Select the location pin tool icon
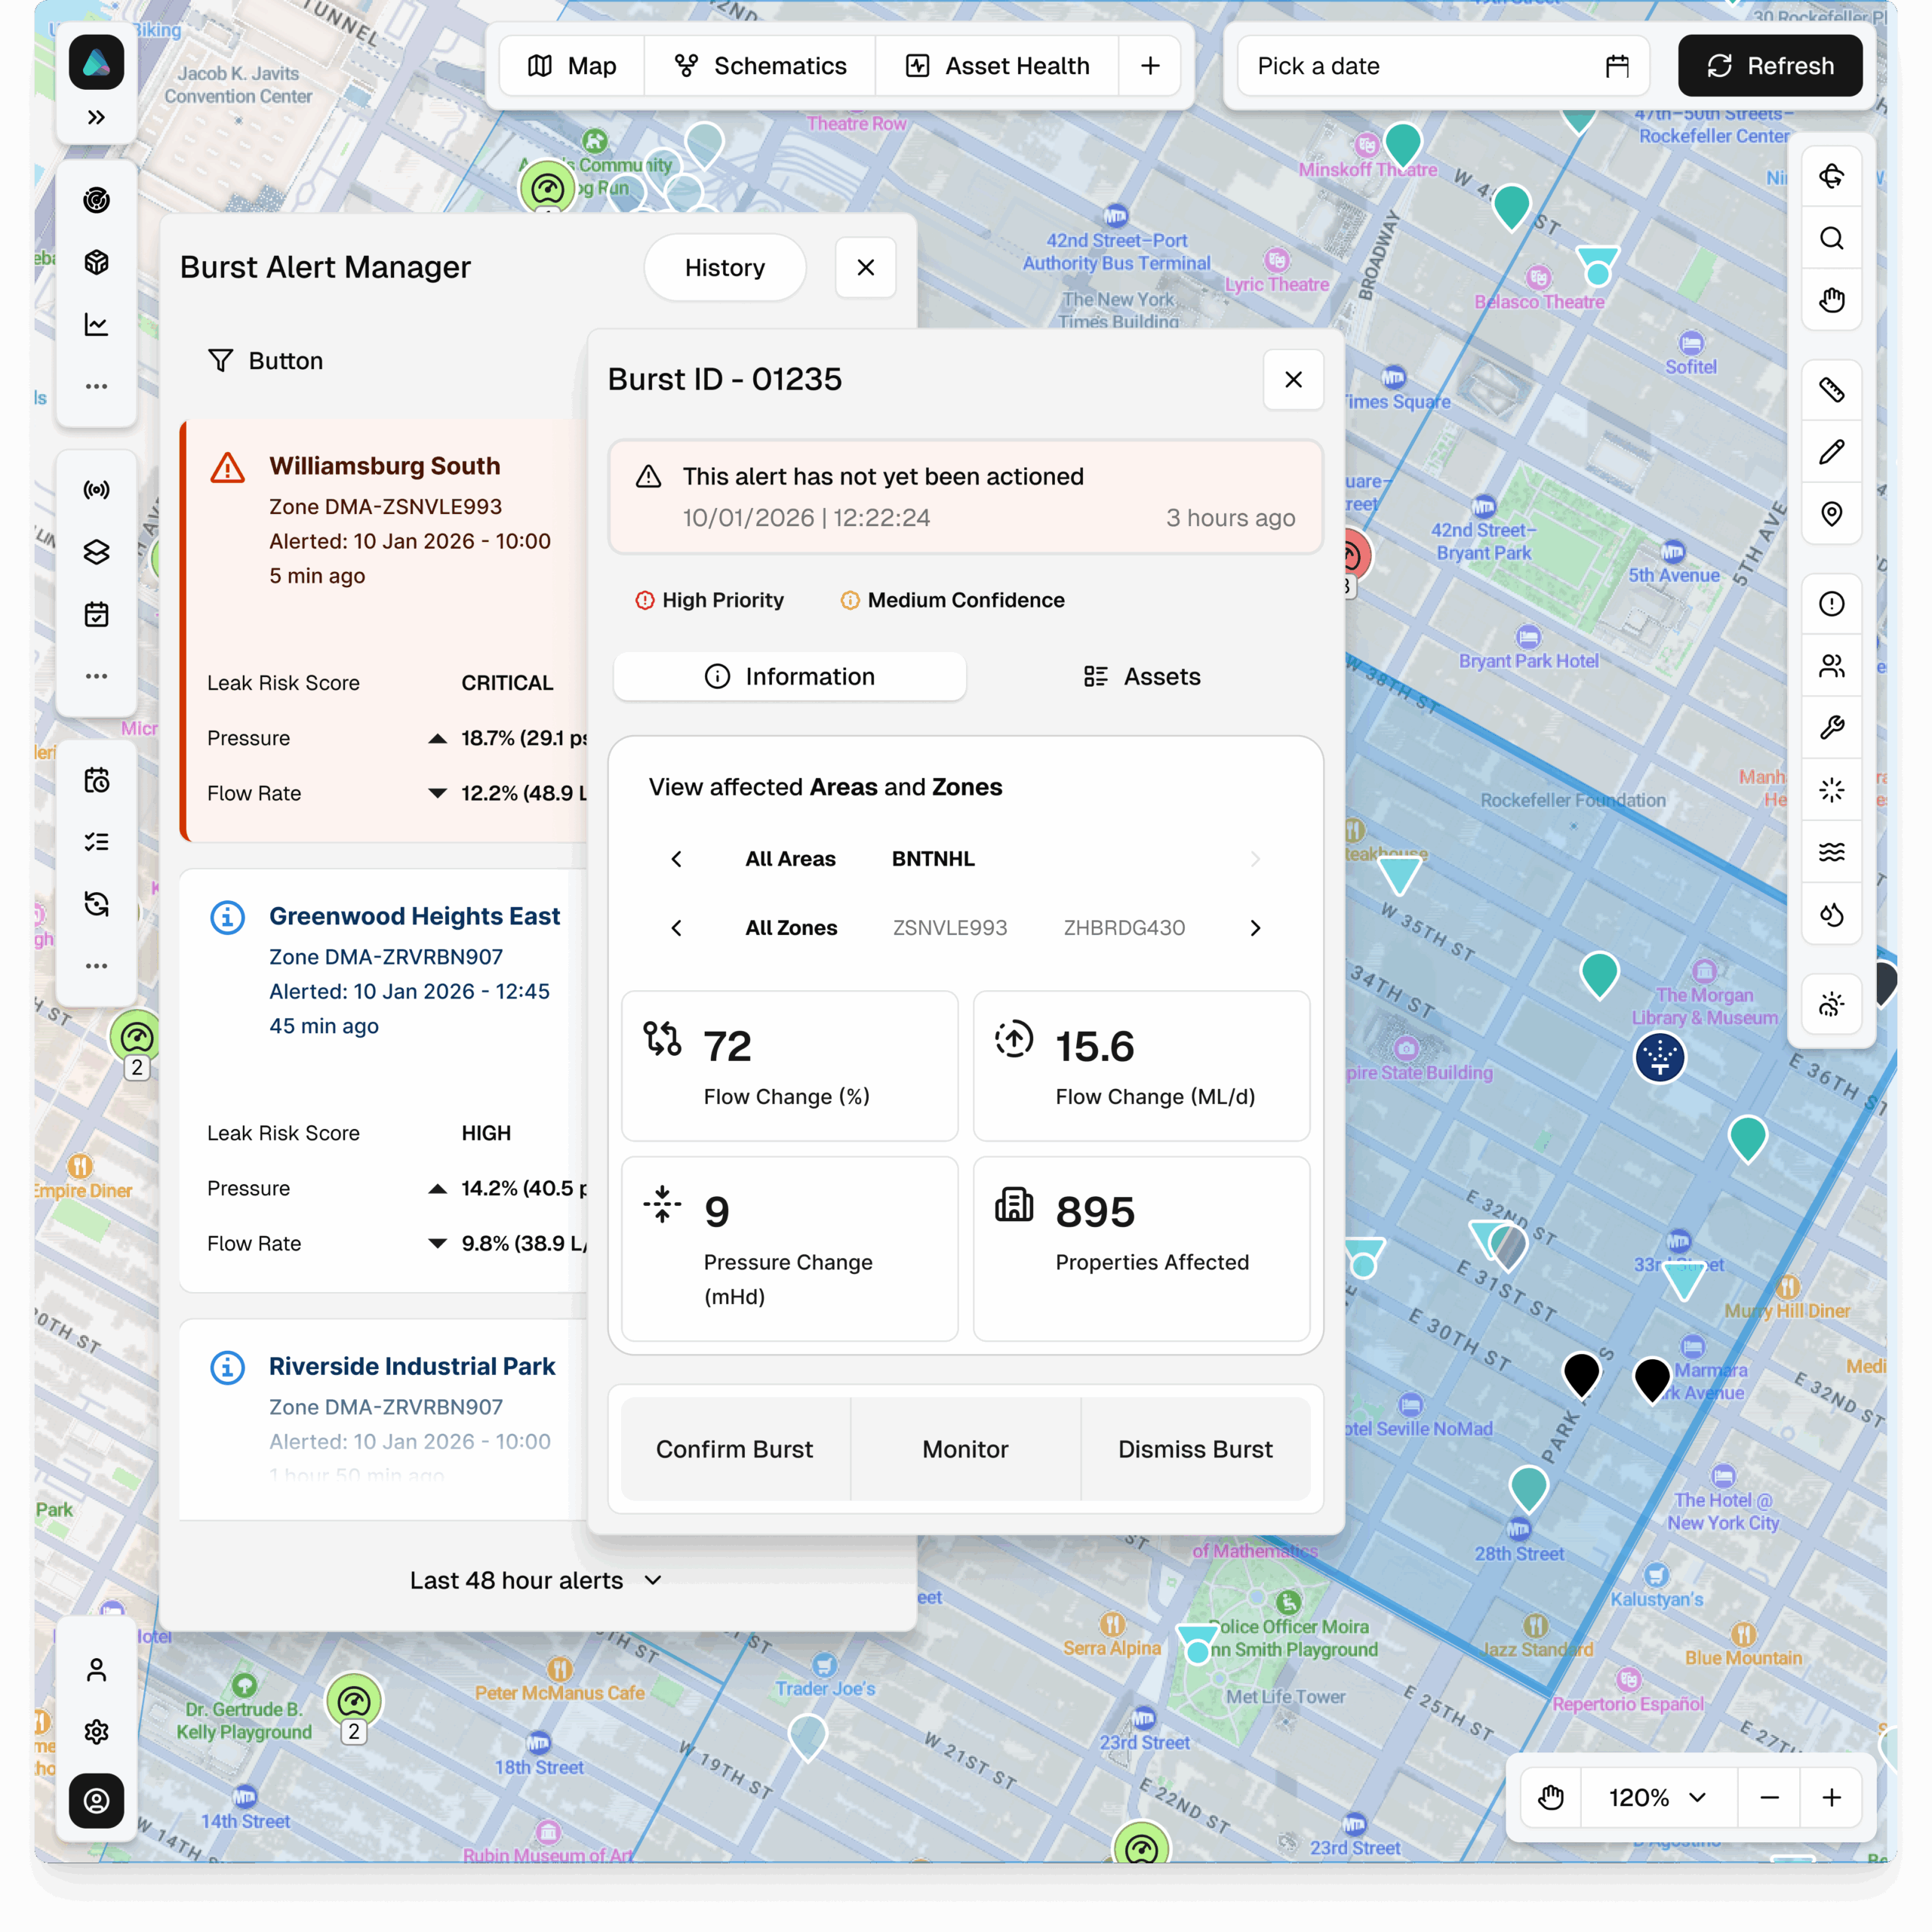The height and width of the screenshot is (1932, 1932). coord(1831,514)
